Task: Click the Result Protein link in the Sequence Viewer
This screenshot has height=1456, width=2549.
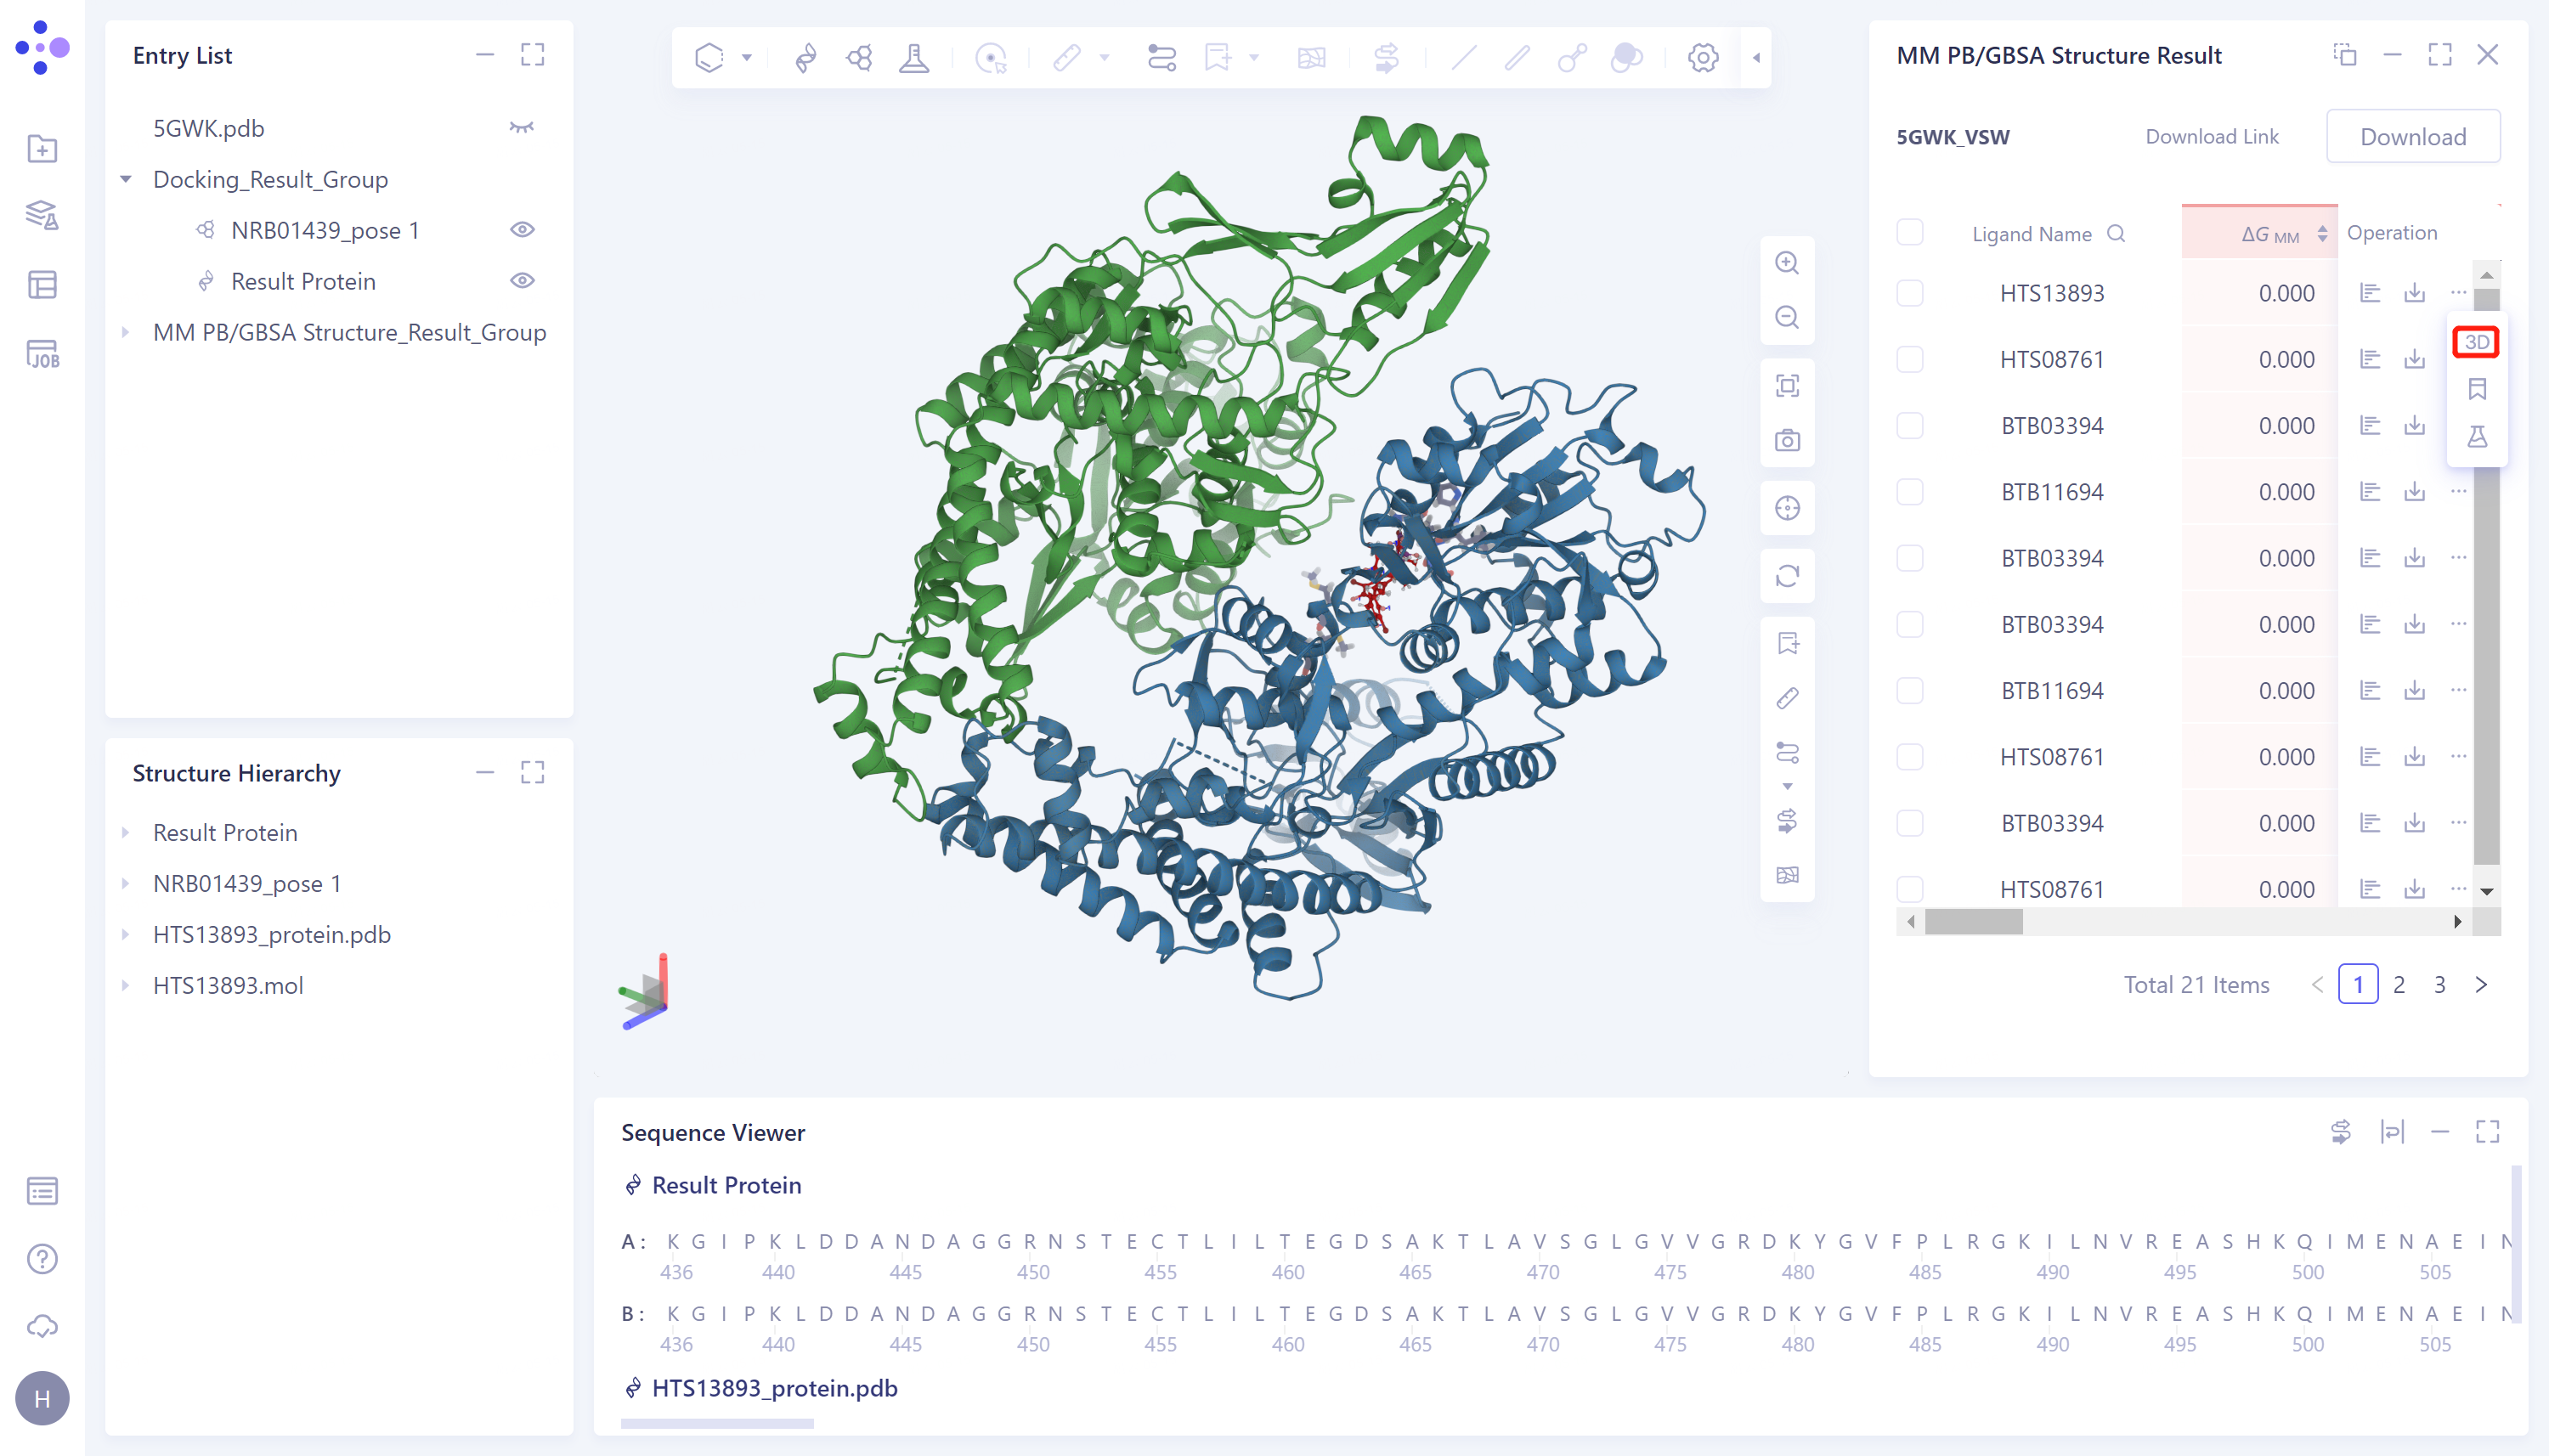Action: point(726,1185)
